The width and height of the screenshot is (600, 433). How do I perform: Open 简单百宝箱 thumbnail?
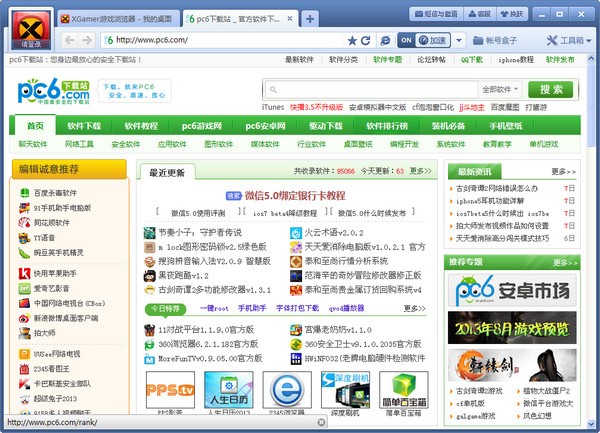(404, 390)
